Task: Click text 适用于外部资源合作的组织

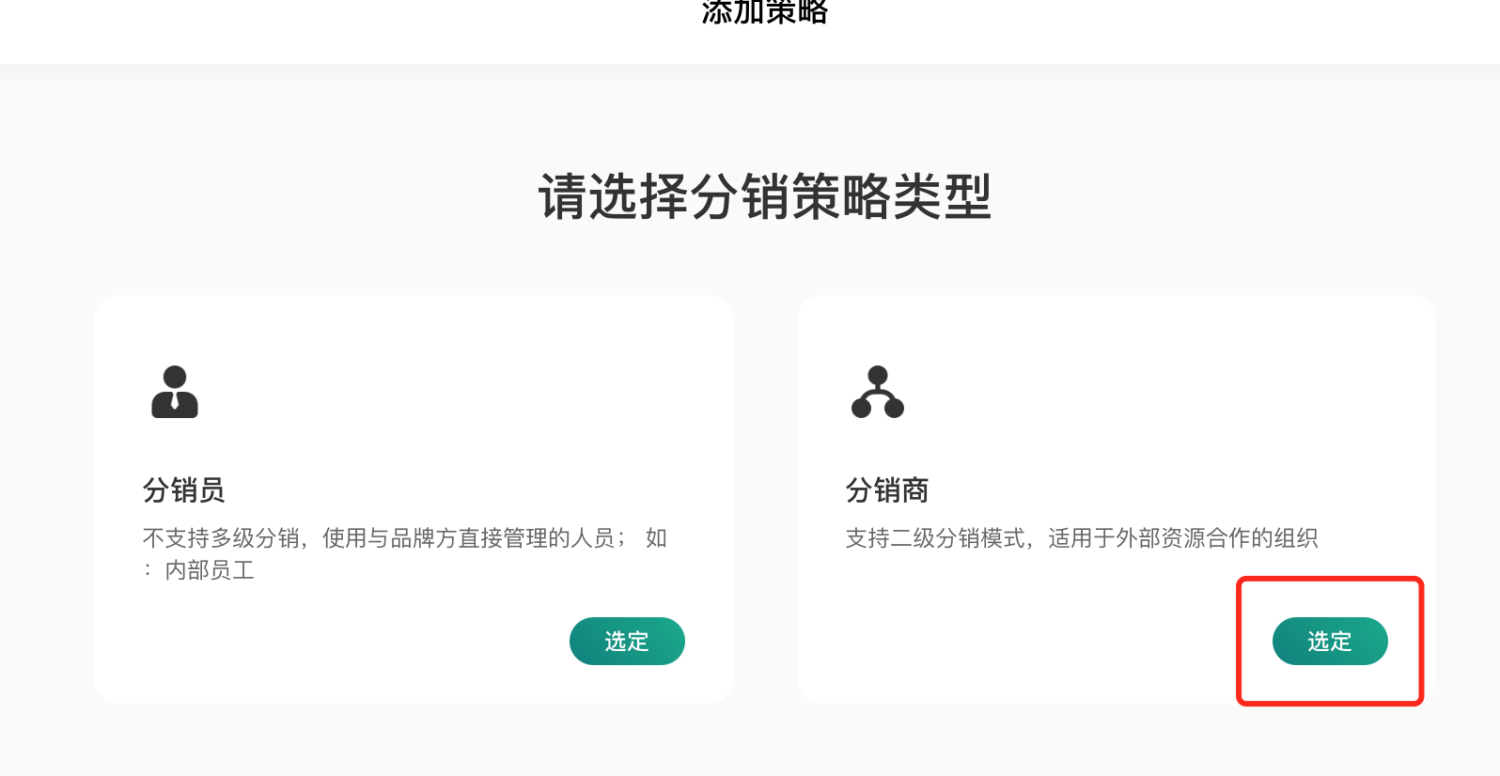Action: 1183,538
